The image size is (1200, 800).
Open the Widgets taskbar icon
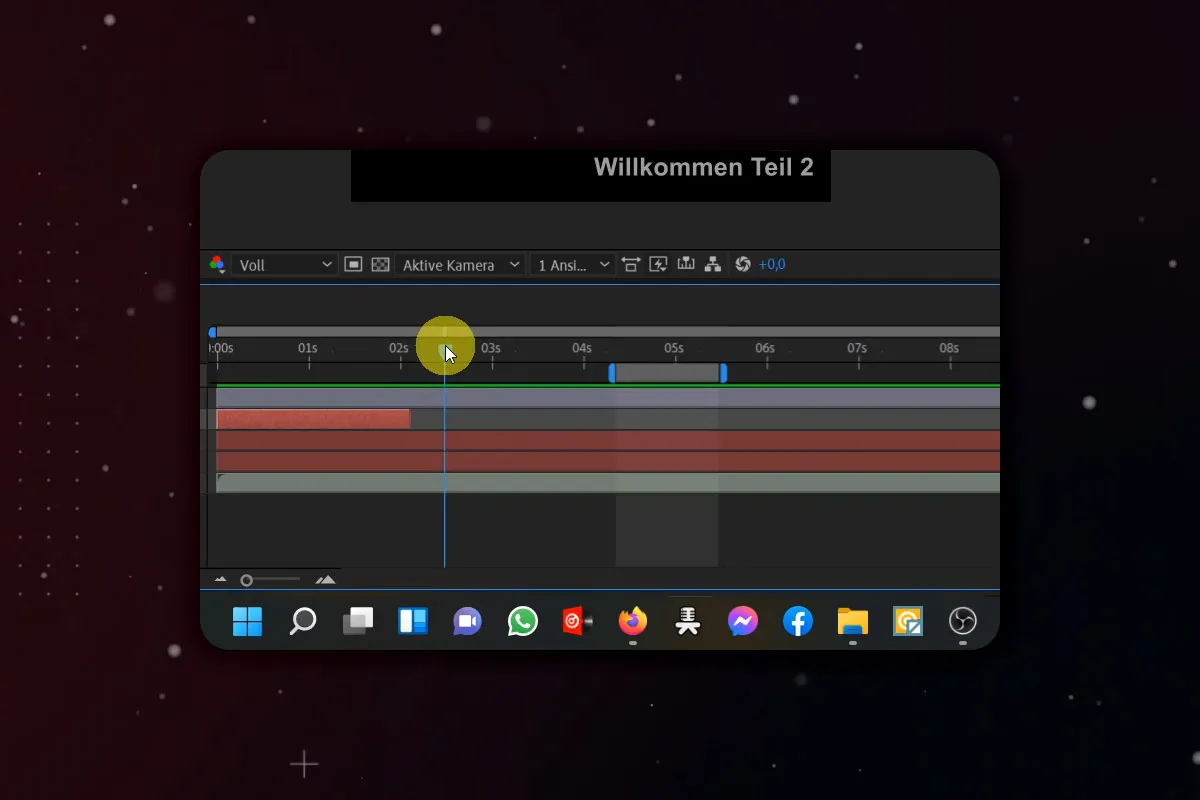413,622
